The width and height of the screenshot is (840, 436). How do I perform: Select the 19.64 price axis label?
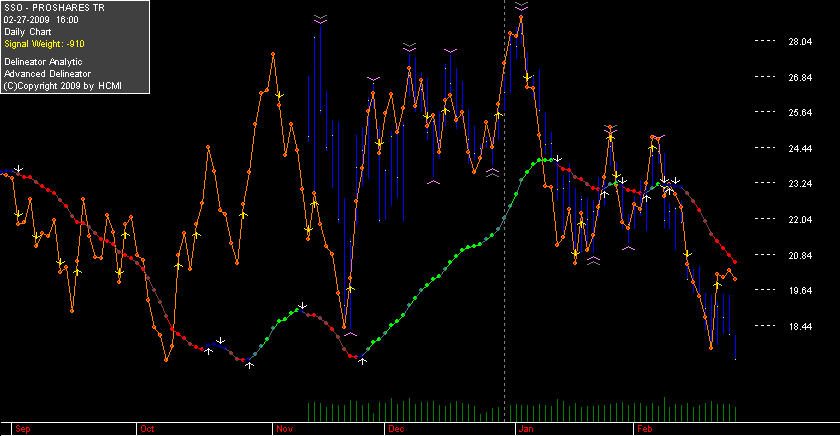pyautogui.click(x=800, y=291)
